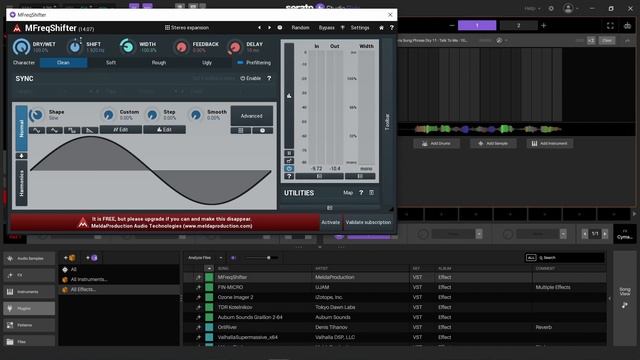The height and width of the screenshot is (360, 640).
Task: Click the red DELAY knob
Action: click(x=235, y=47)
